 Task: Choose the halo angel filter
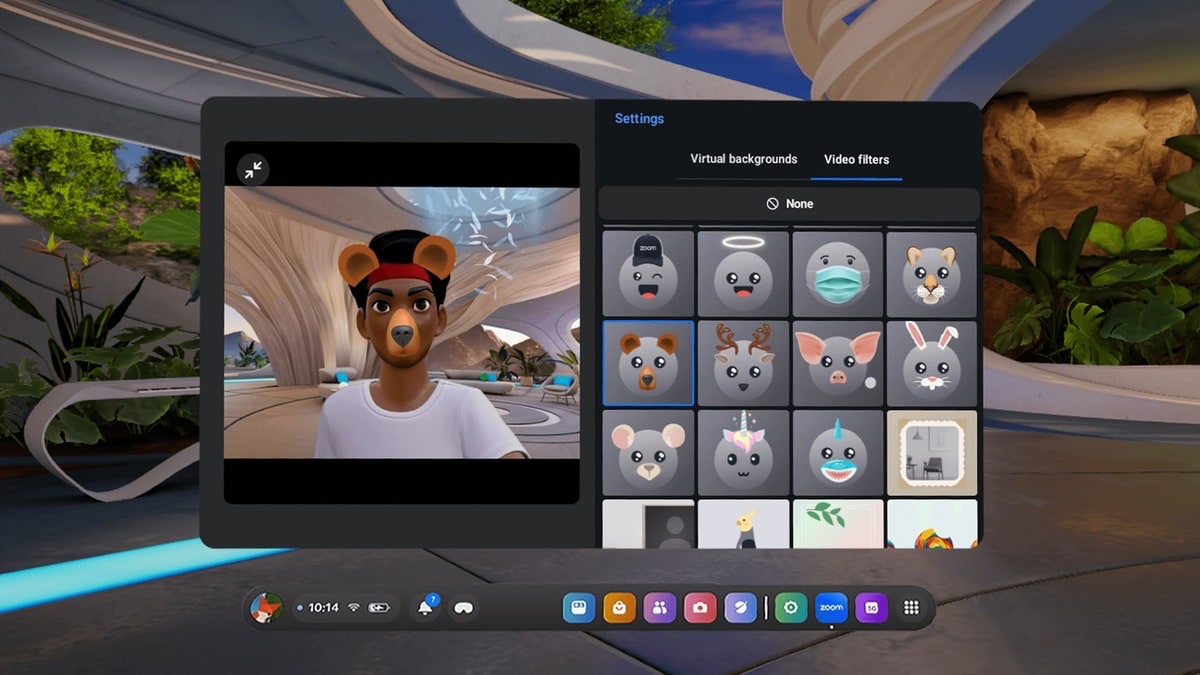click(742, 273)
